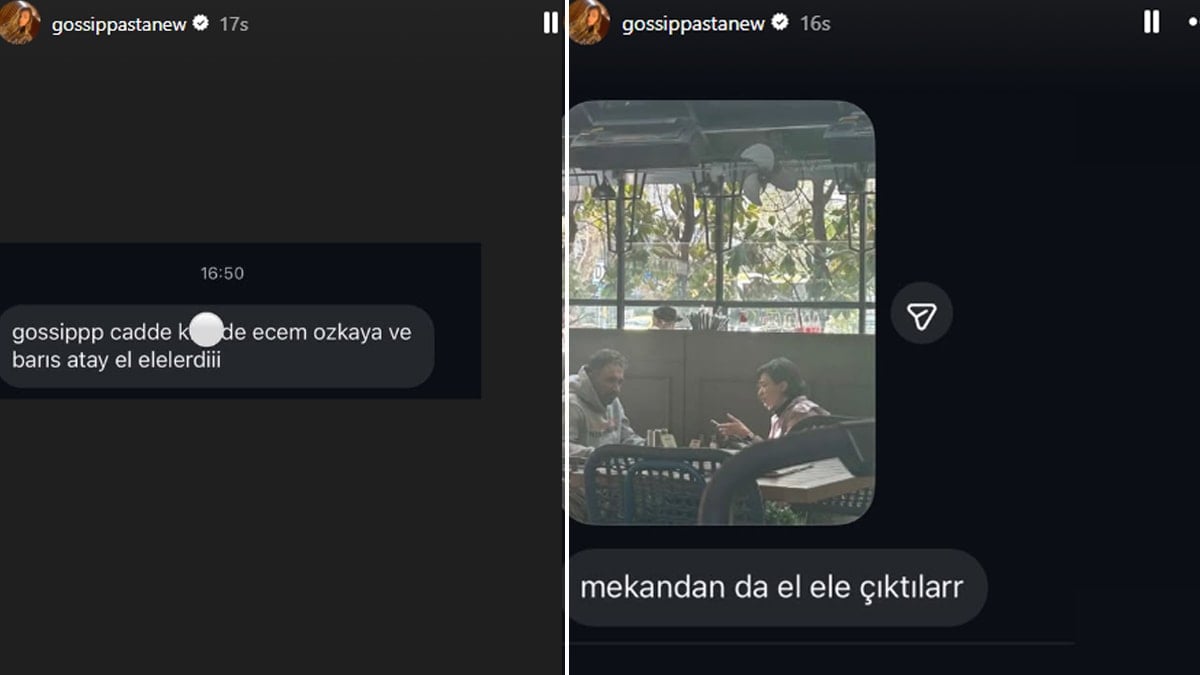Select the message mentioning ecem ozkaya
Viewport: 1200px width, 675px height.
(x=217, y=346)
